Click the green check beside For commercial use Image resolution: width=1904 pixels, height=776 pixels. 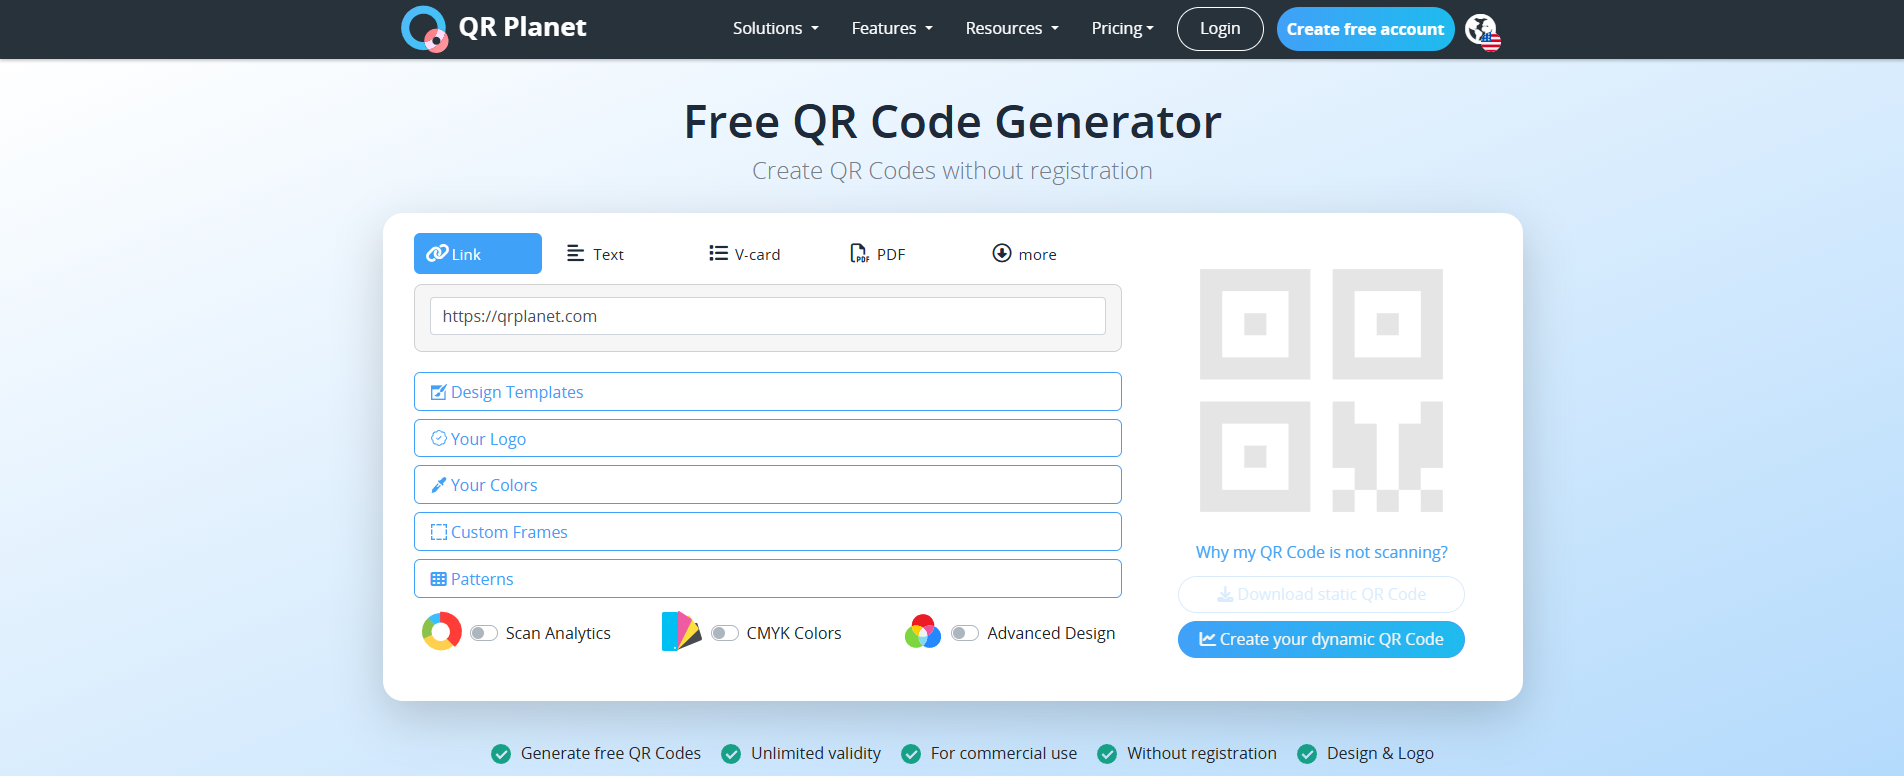point(911,754)
